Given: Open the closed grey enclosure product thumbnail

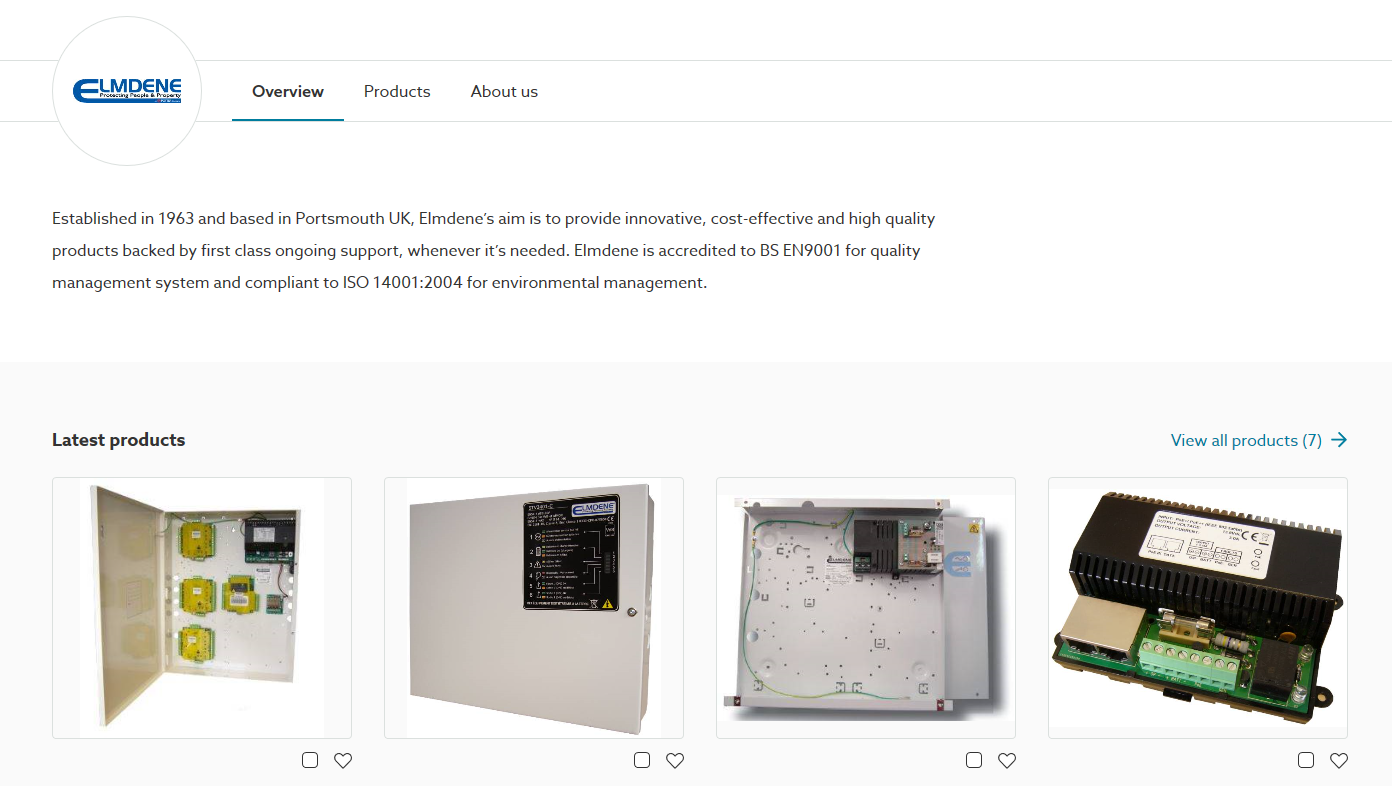Looking at the screenshot, I should pyautogui.click(x=534, y=608).
